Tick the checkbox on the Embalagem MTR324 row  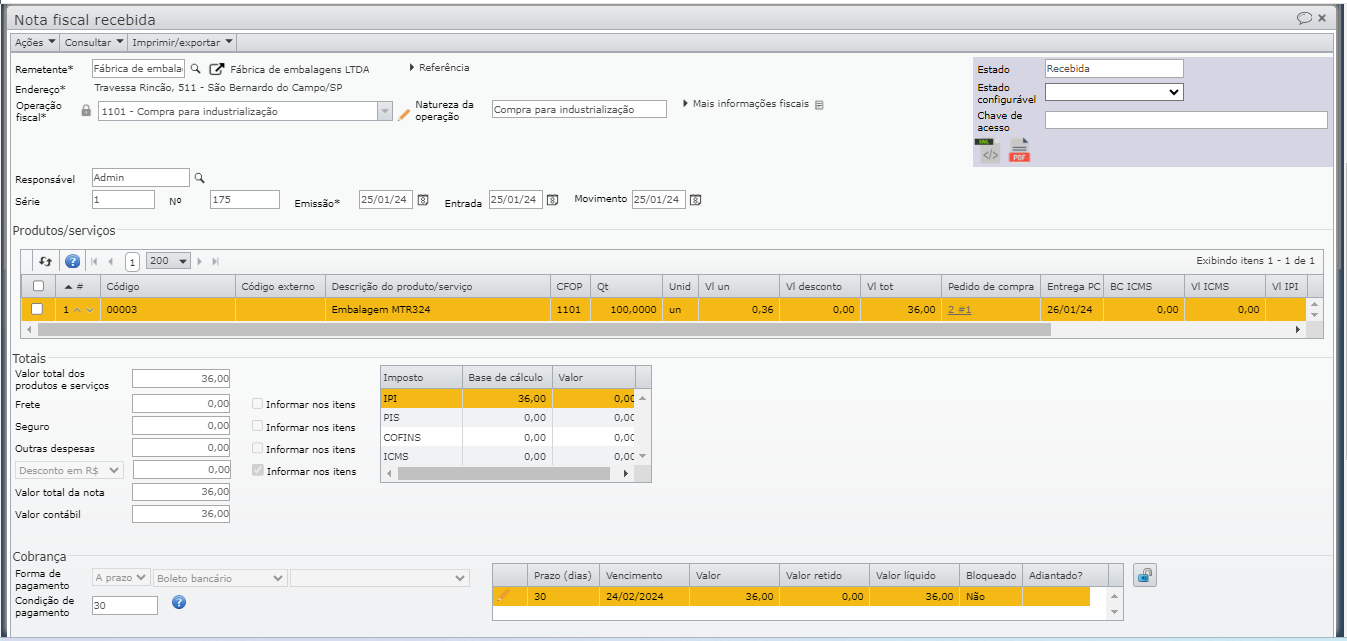(37, 309)
